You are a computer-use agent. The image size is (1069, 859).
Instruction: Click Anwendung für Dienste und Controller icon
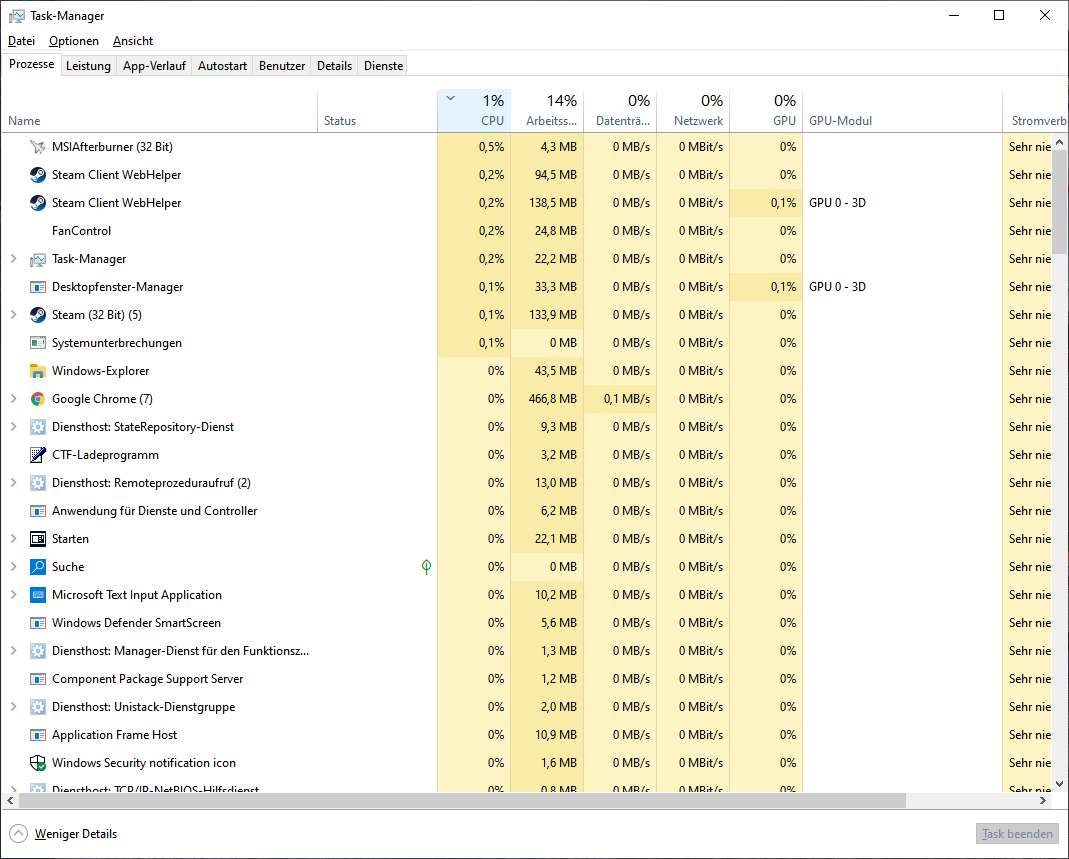[x=37, y=511]
